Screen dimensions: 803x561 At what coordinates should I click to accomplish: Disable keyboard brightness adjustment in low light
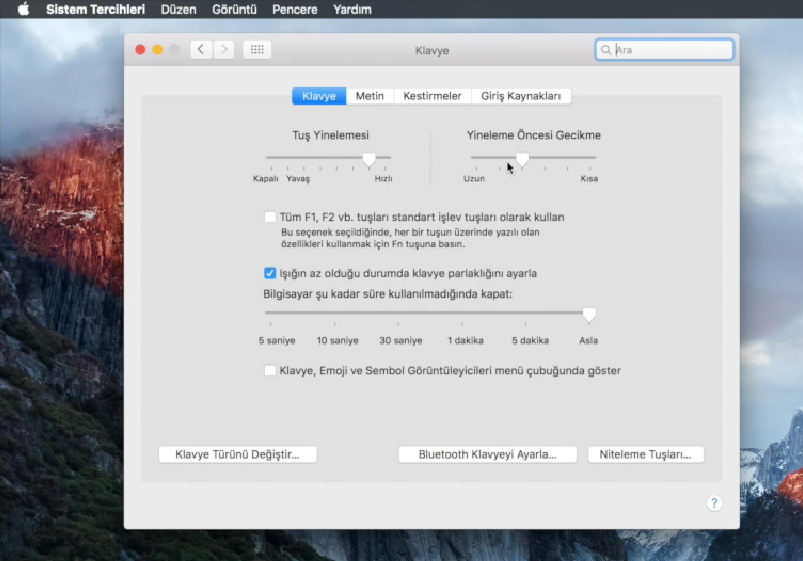pos(270,273)
